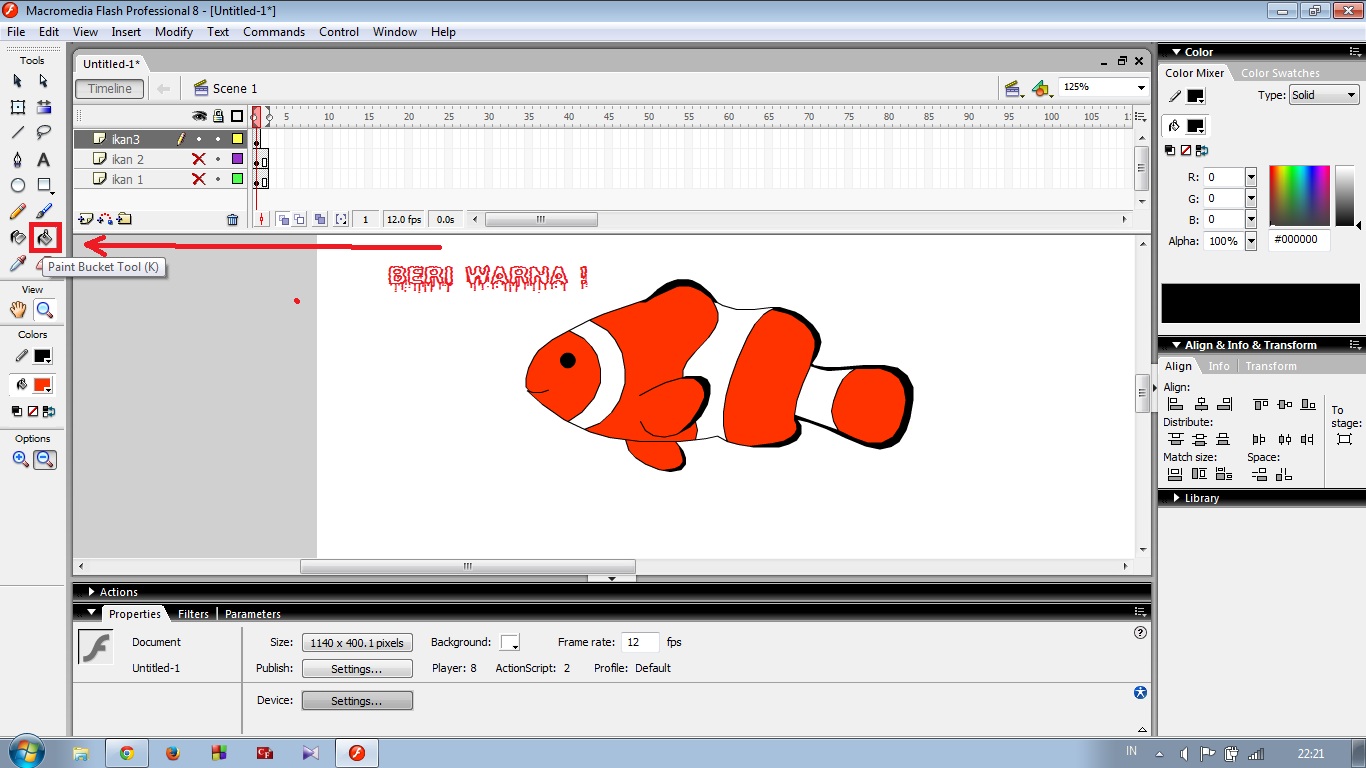This screenshot has height=768, width=1366.
Task: Toggle the Onion Skin button
Action: coord(283,219)
